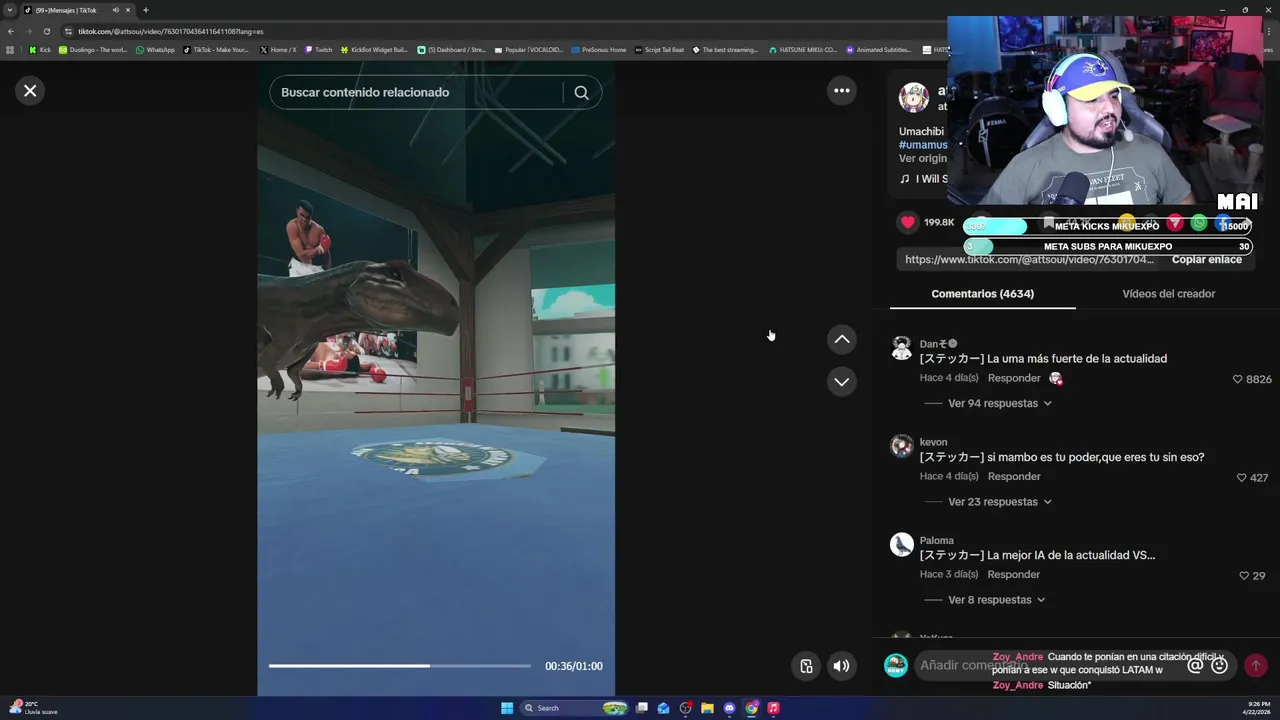Open the 'Home / X' bookmark
Image resolution: width=1280 pixels, height=720 pixels.
(x=278, y=49)
